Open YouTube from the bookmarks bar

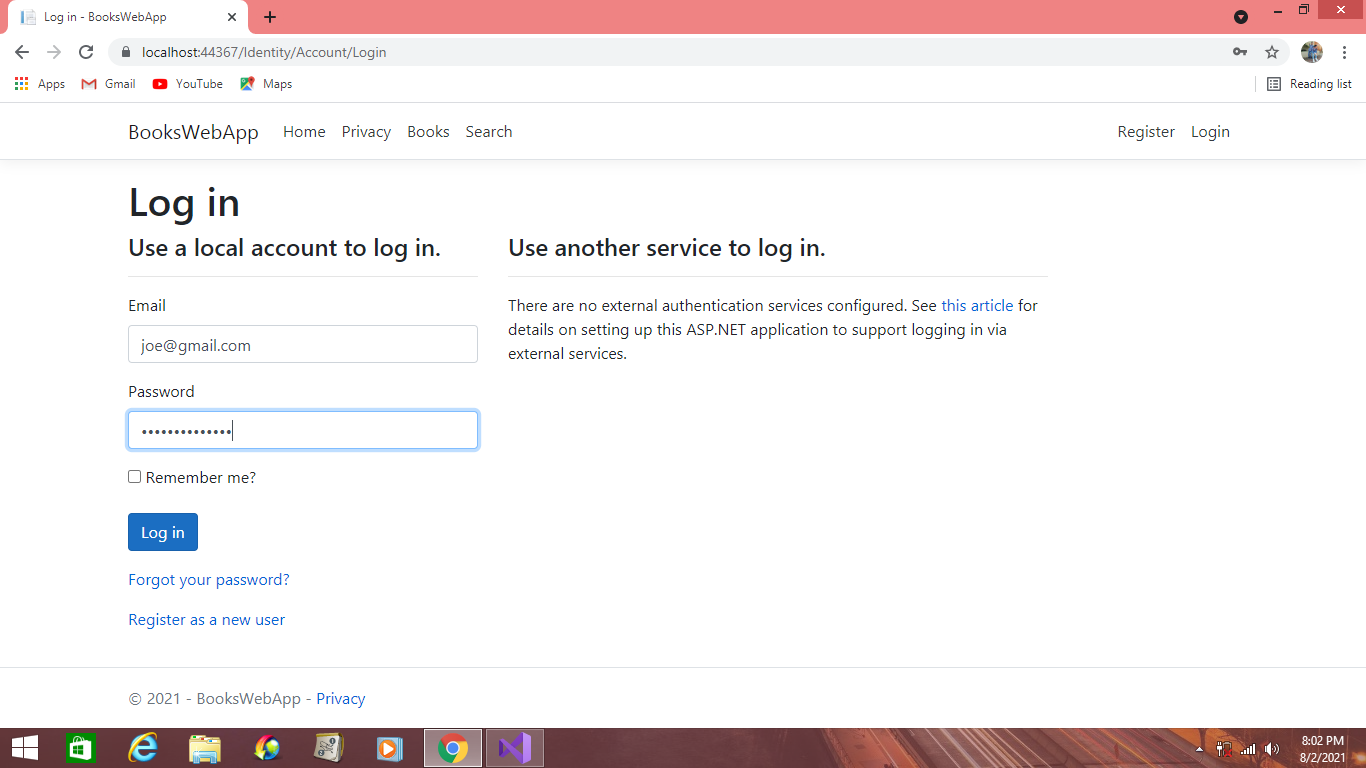187,84
